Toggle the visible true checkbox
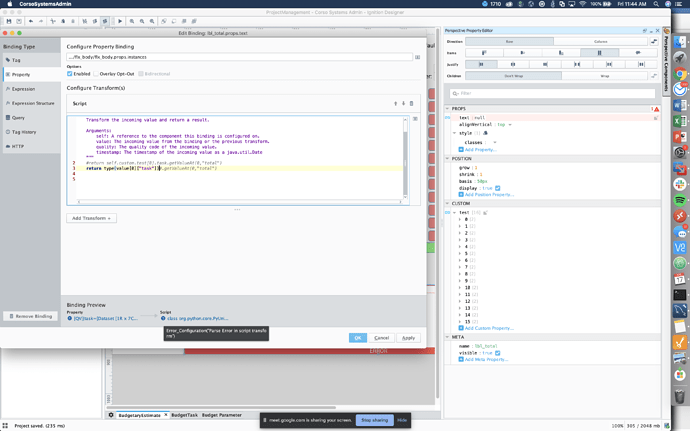Image resolution: width=690 pixels, height=431 pixels. point(498,353)
